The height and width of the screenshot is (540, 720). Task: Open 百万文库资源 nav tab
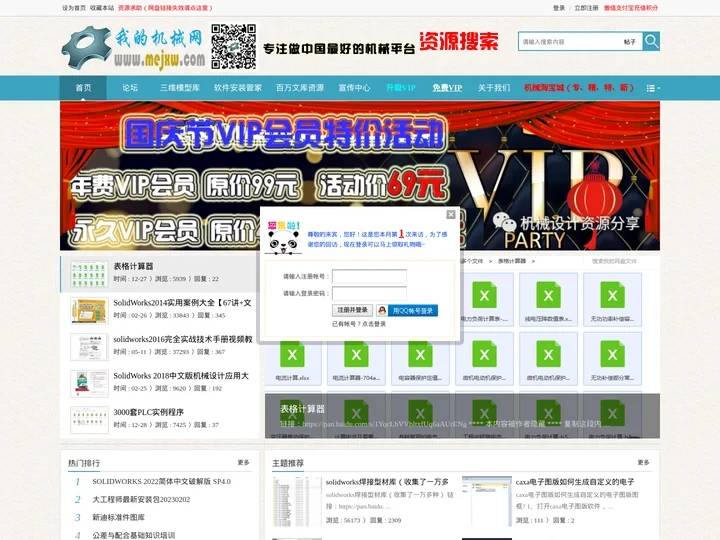click(x=300, y=88)
